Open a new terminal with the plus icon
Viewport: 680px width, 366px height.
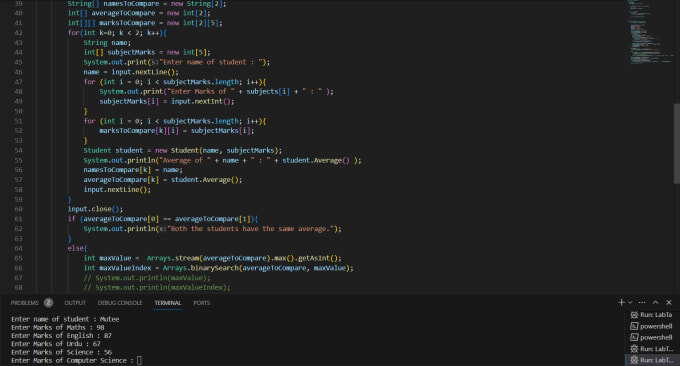click(x=621, y=302)
